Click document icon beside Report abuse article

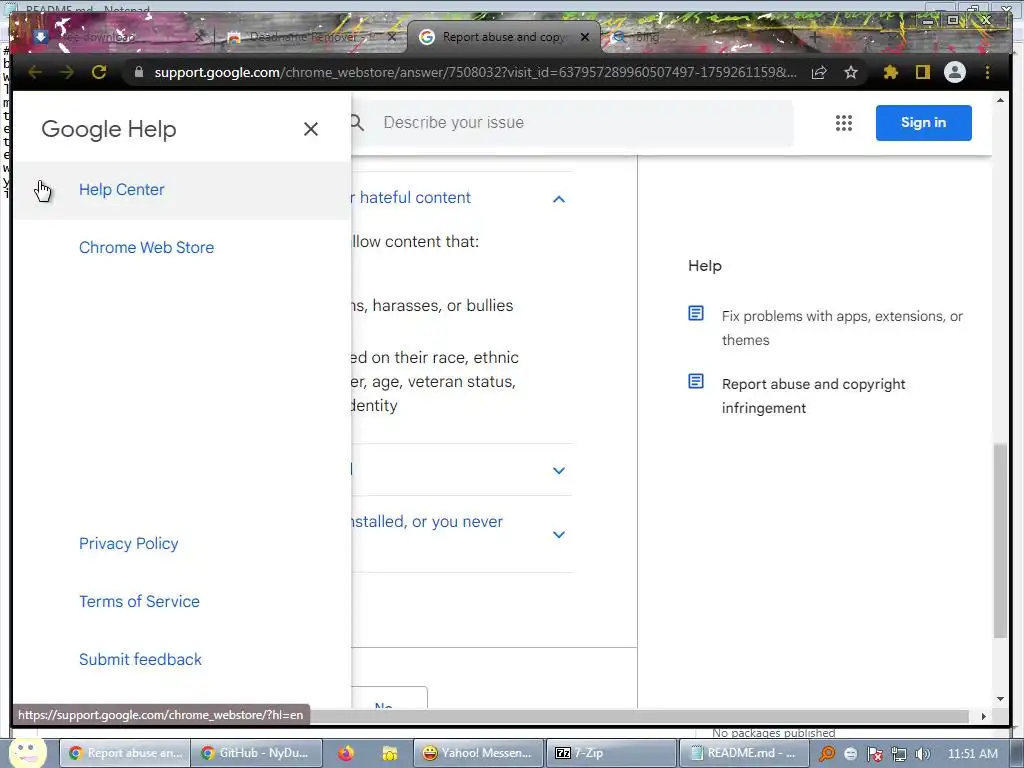click(x=696, y=381)
